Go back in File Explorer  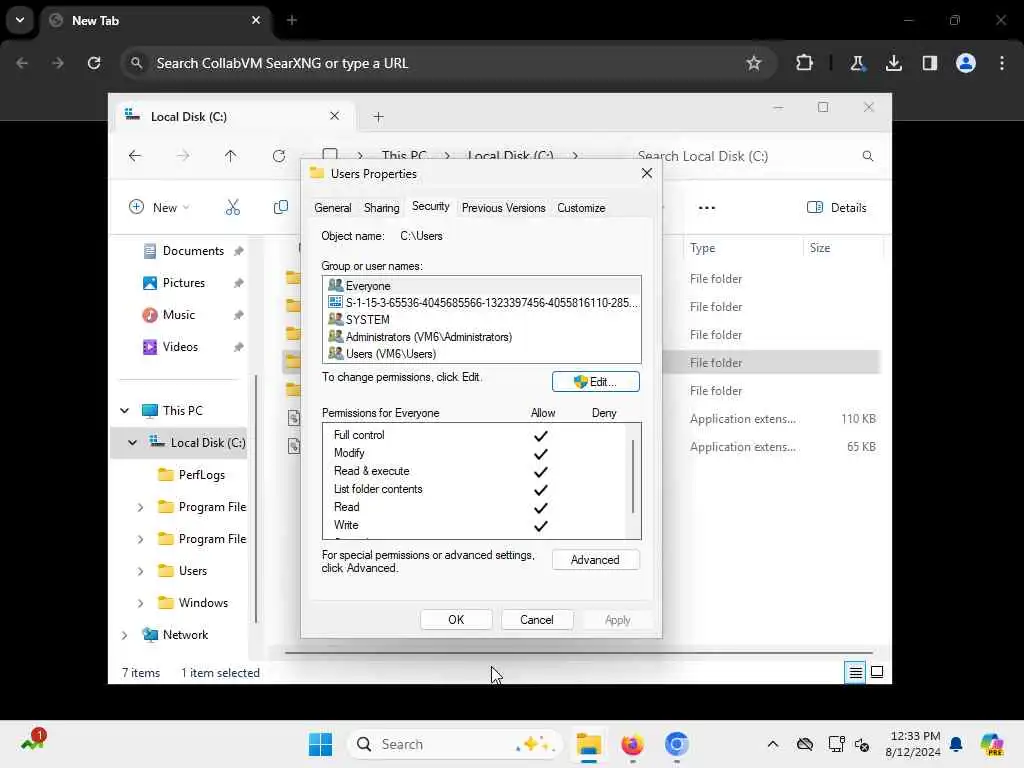pyautogui.click(x=135, y=155)
